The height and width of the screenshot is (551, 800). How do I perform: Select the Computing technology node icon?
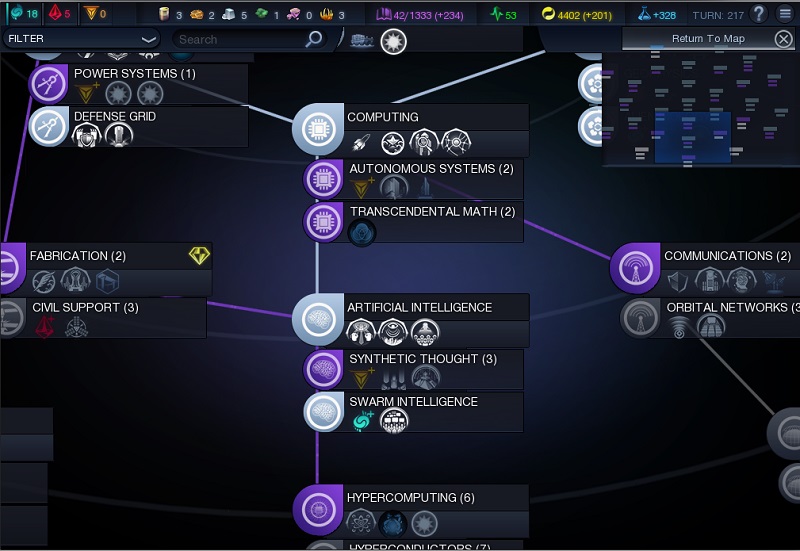coord(318,130)
